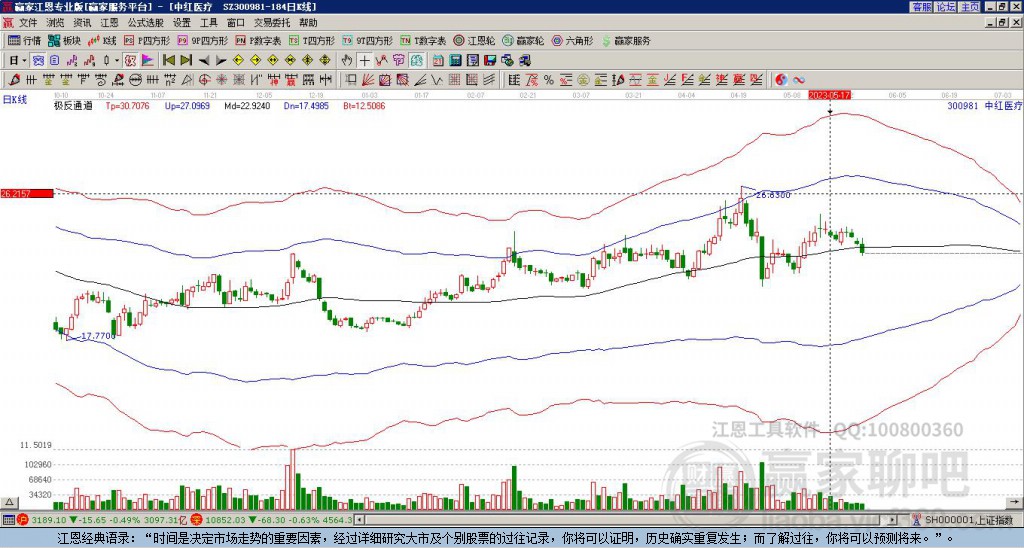The height and width of the screenshot is (548, 1024).
Task: Click the yin-yang taiji icon
Action: [781, 80]
